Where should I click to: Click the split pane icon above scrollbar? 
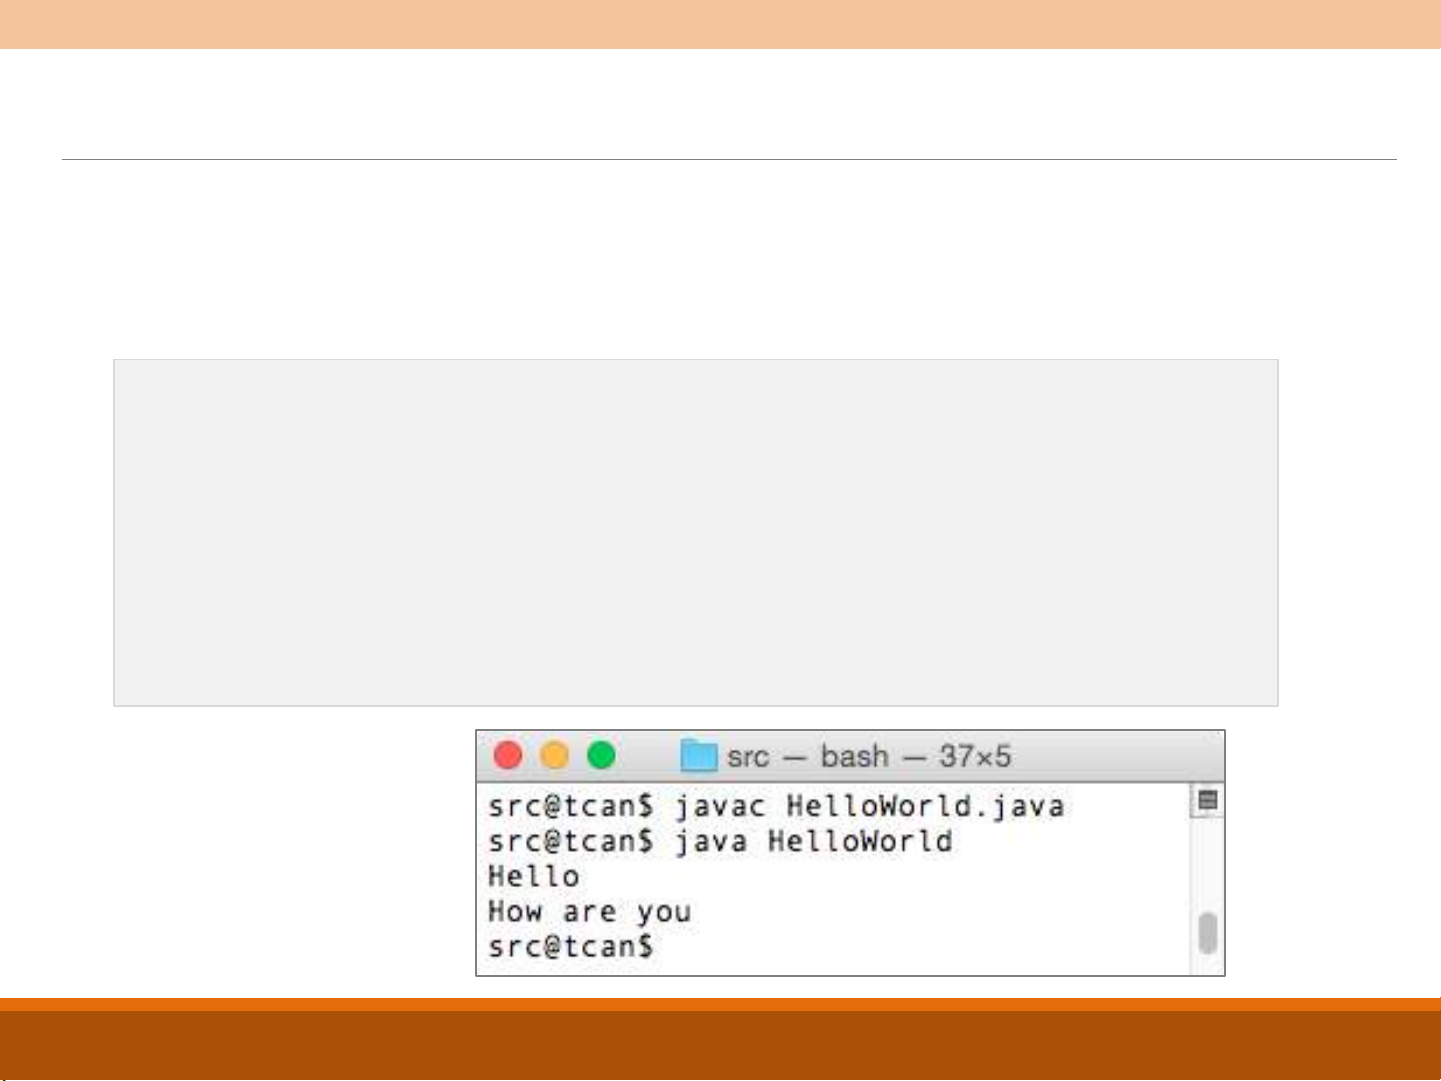point(1207,800)
